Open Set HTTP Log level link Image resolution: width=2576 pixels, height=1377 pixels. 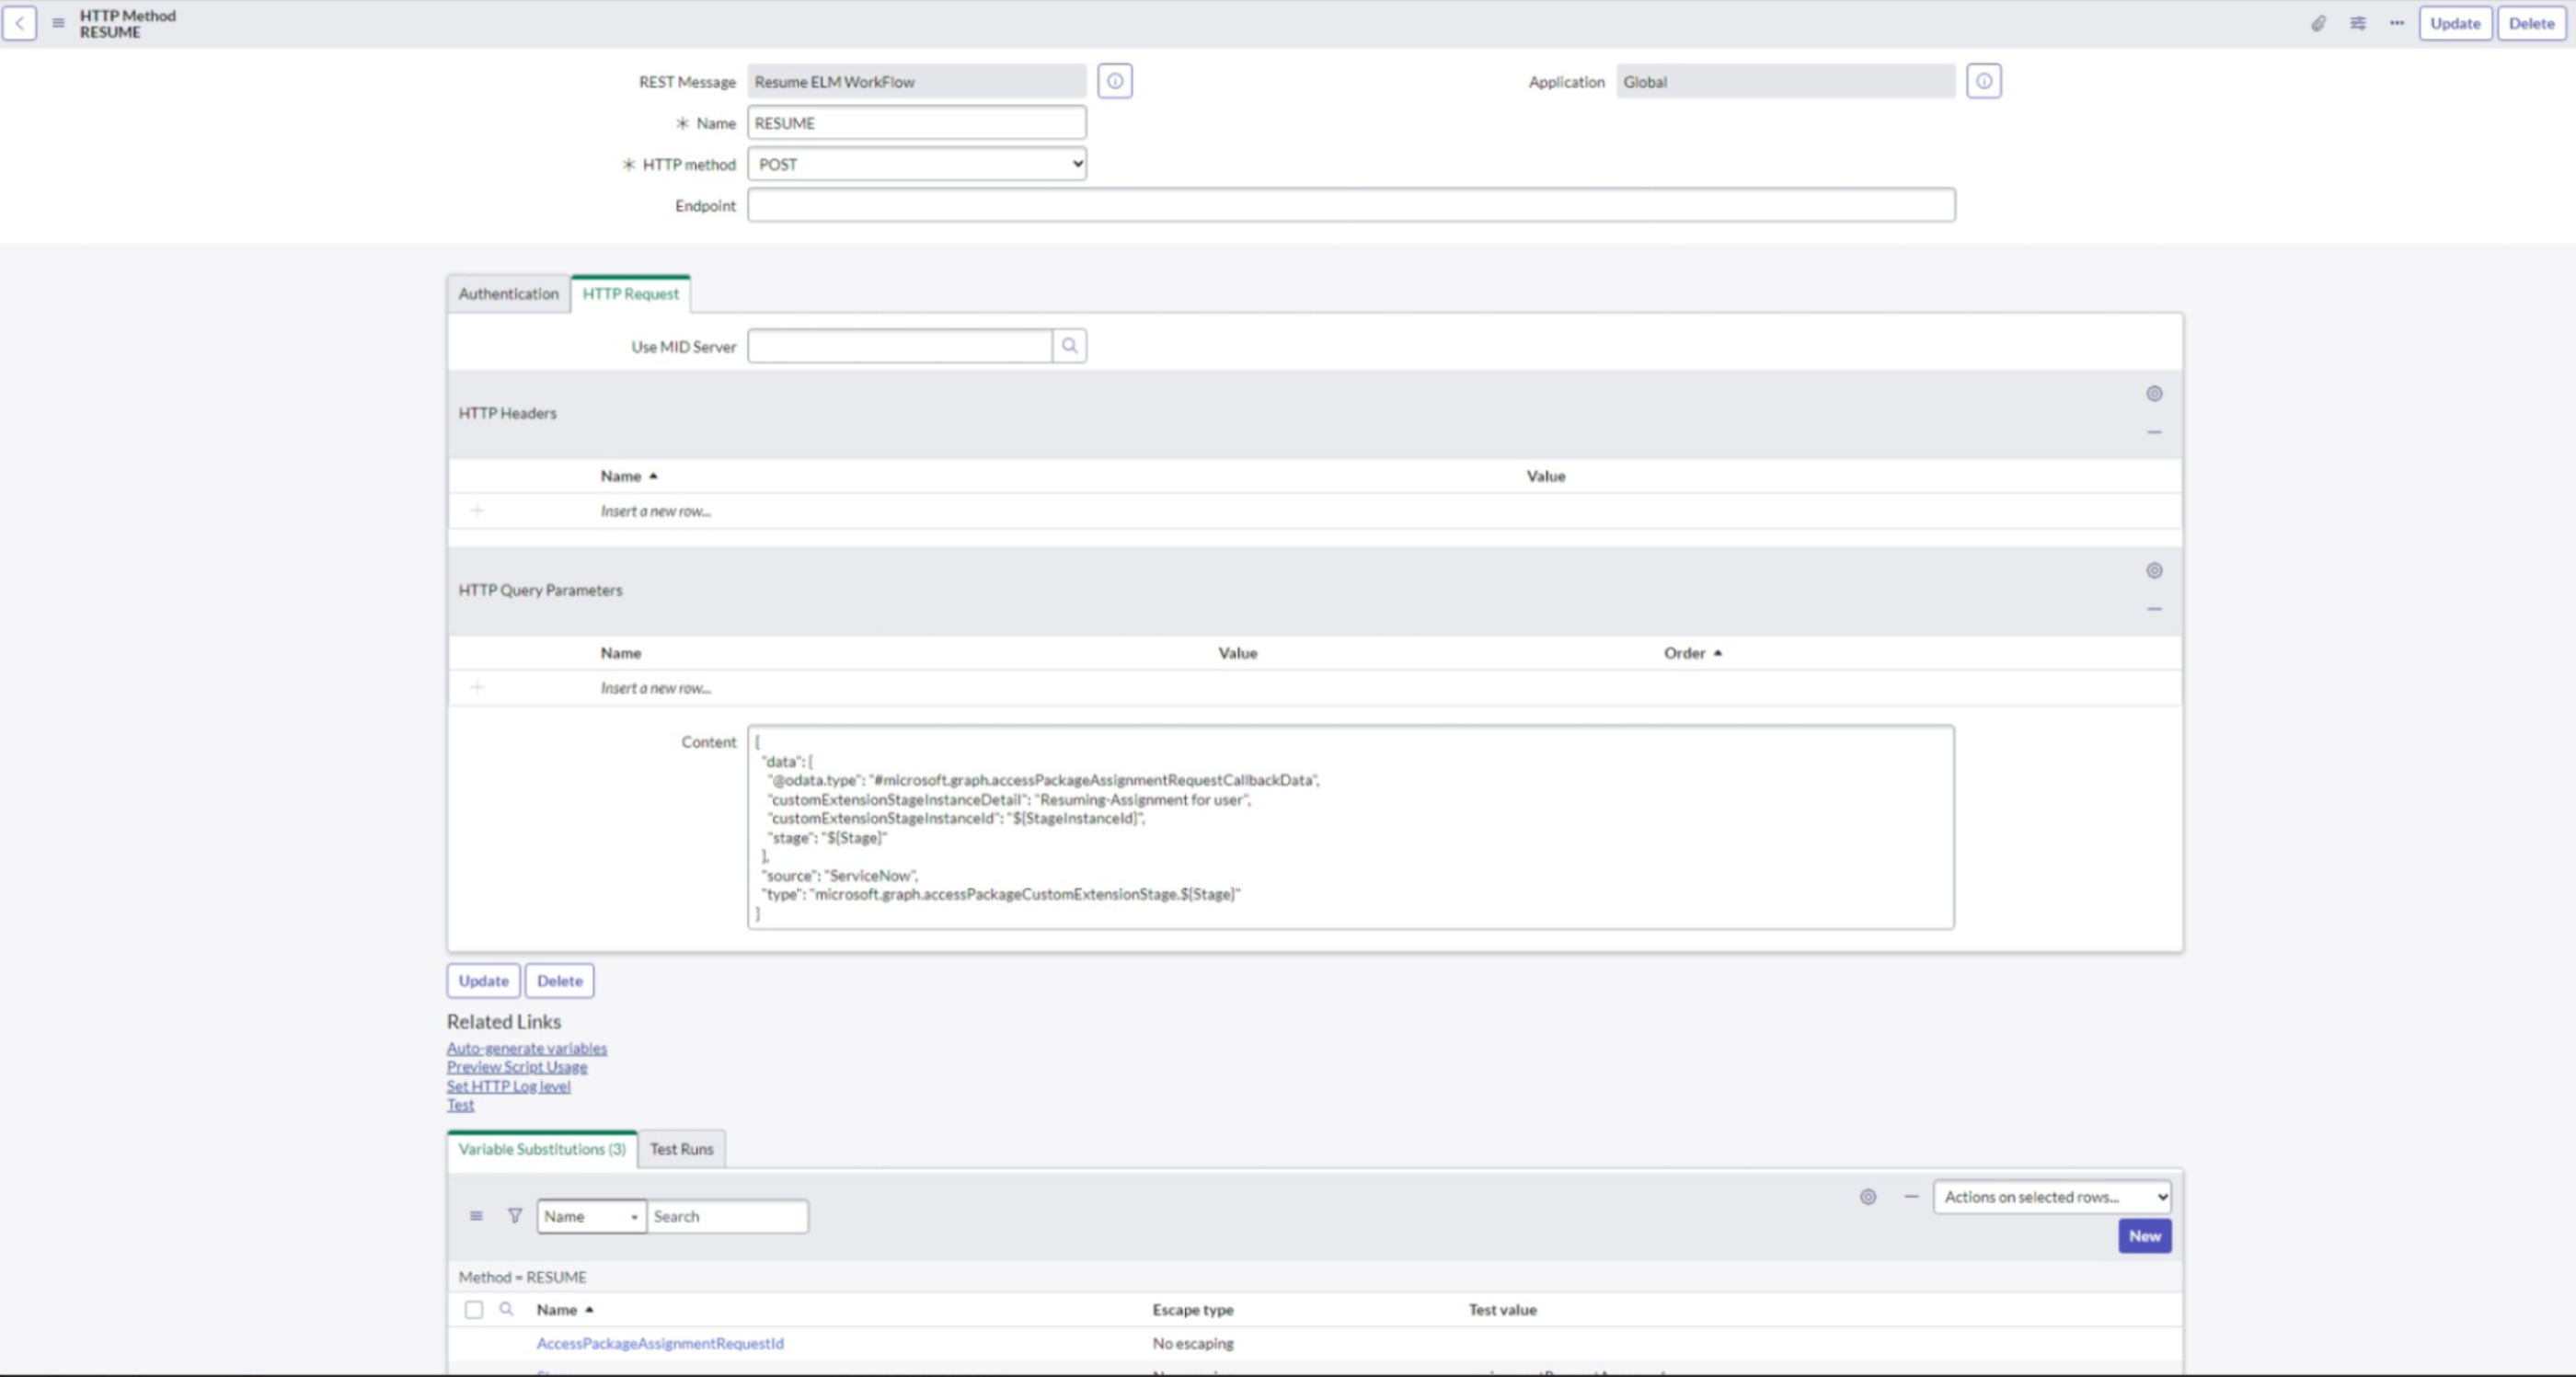click(x=509, y=1086)
